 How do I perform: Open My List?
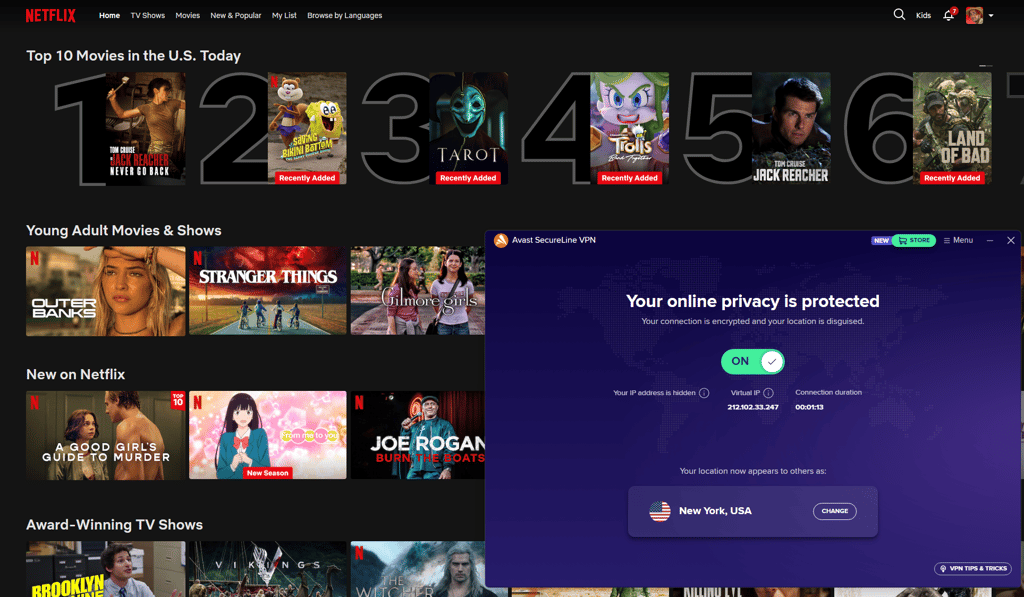click(x=284, y=15)
